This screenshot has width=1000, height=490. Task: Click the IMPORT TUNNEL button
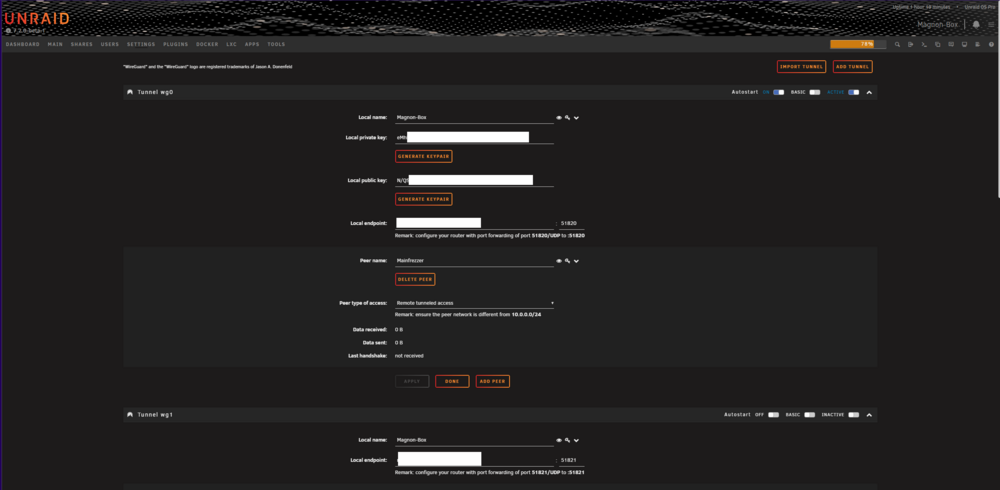click(x=802, y=66)
